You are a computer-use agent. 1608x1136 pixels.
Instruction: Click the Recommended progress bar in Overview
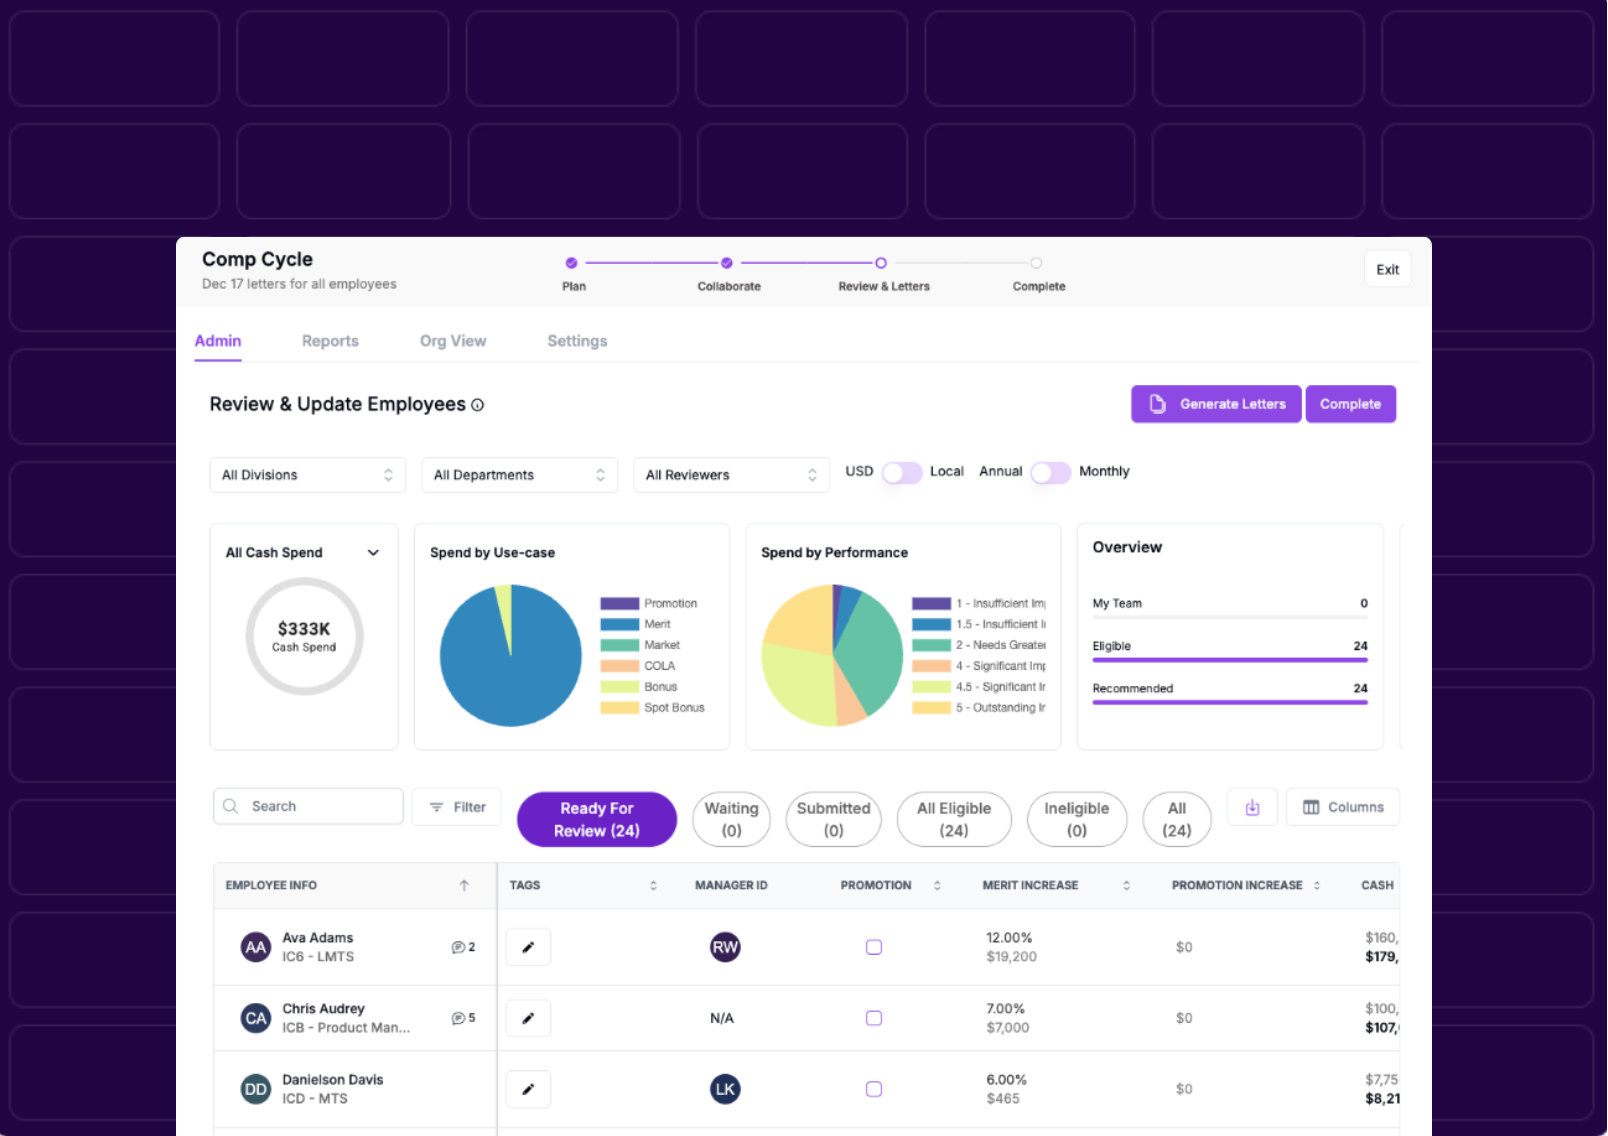coord(1229,701)
